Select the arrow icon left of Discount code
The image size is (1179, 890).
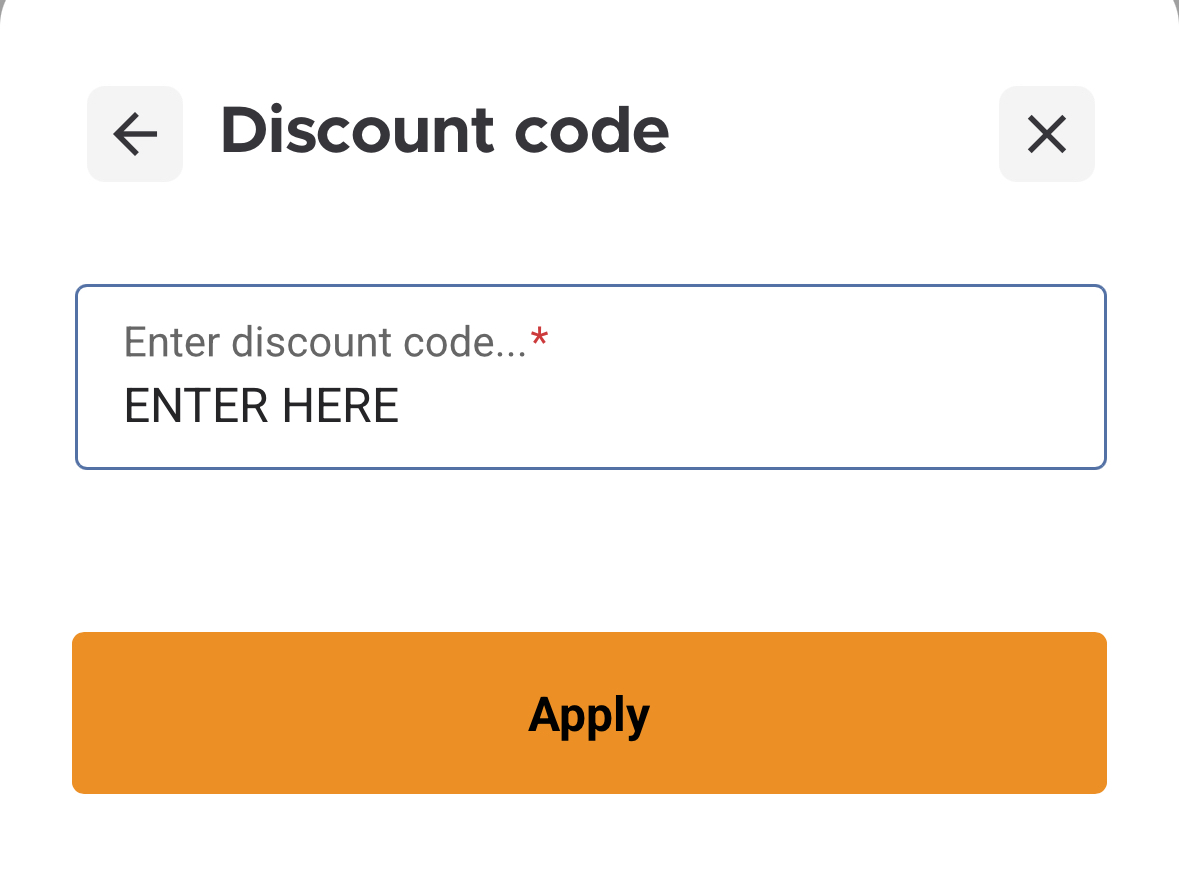[x=135, y=134]
